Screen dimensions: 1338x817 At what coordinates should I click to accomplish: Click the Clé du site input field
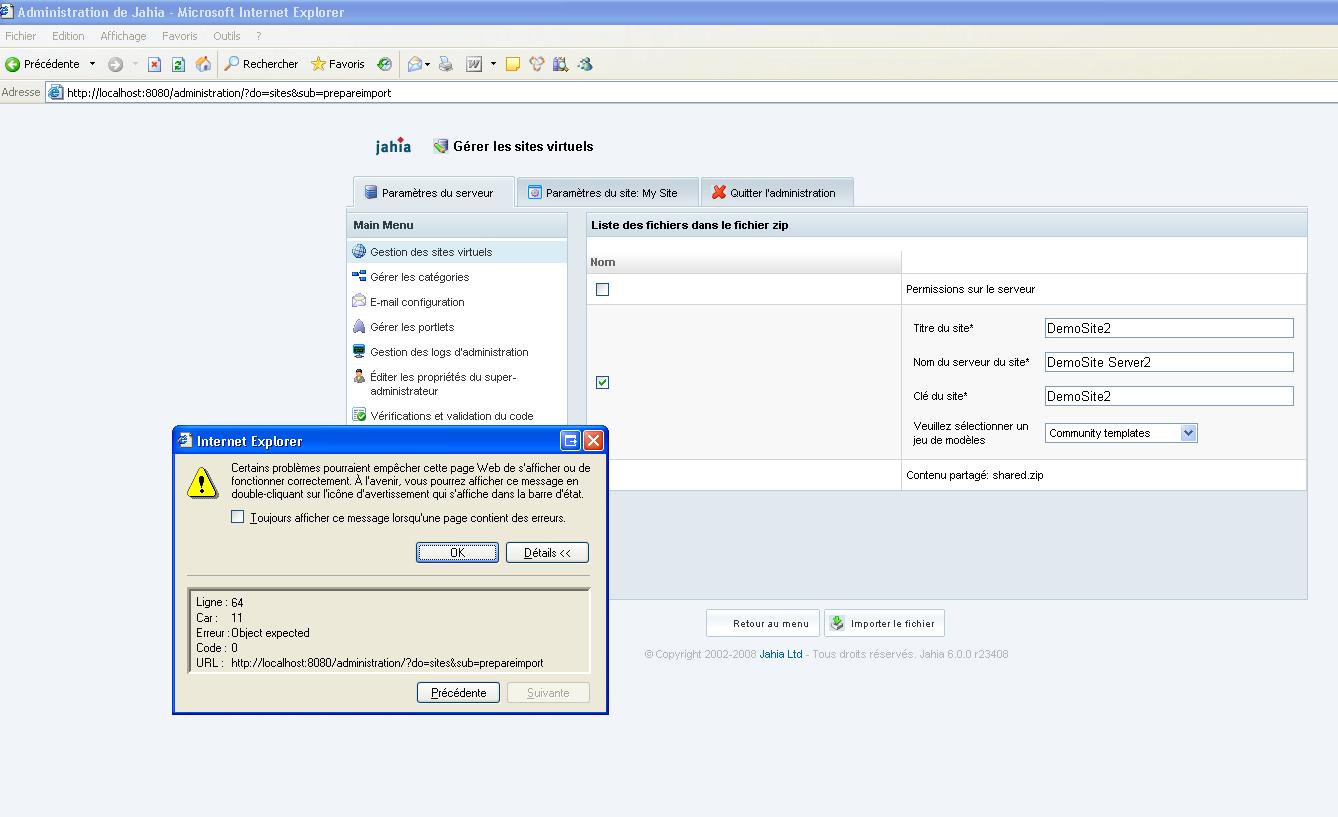(1169, 396)
